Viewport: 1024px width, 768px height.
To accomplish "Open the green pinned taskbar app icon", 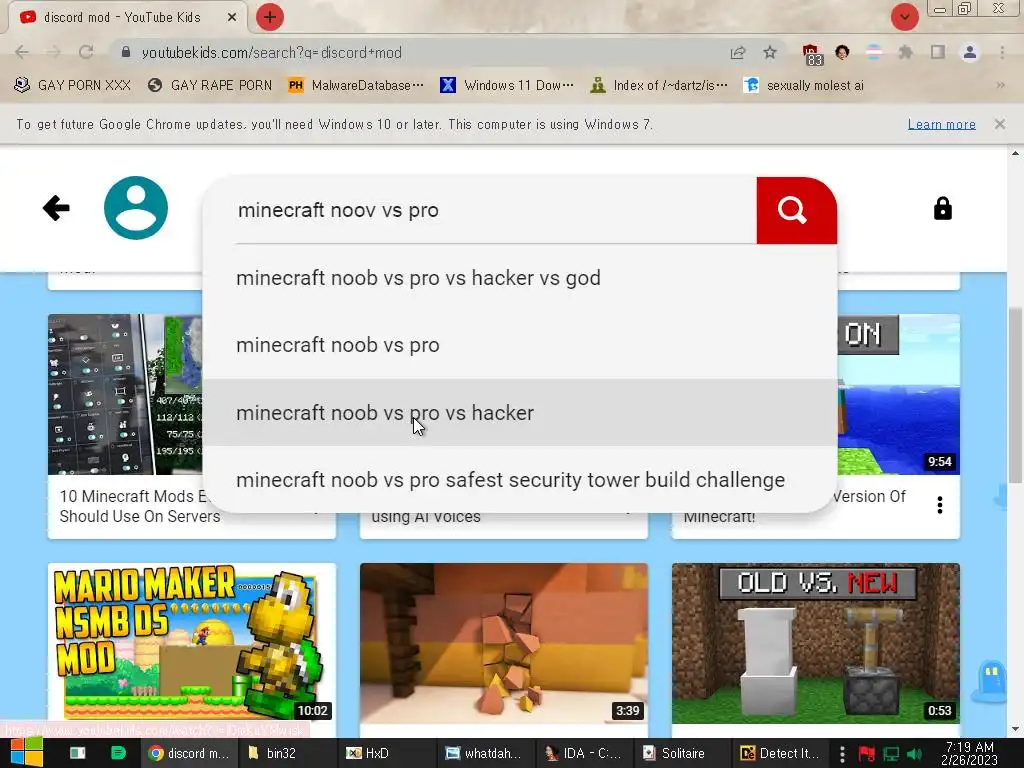I will [x=118, y=753].
